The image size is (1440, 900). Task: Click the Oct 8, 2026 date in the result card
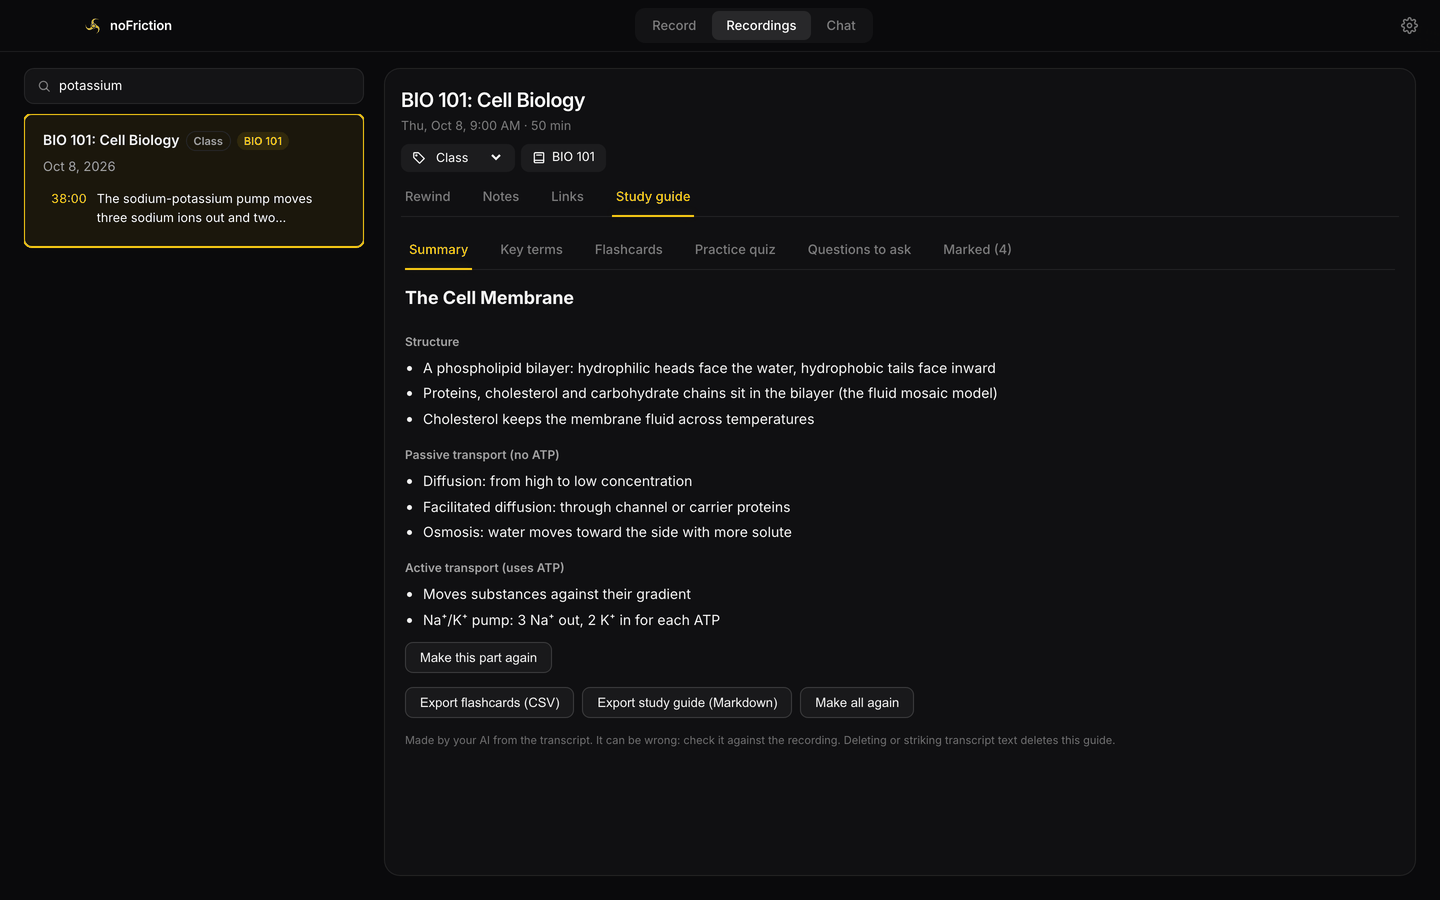(79, 167)
